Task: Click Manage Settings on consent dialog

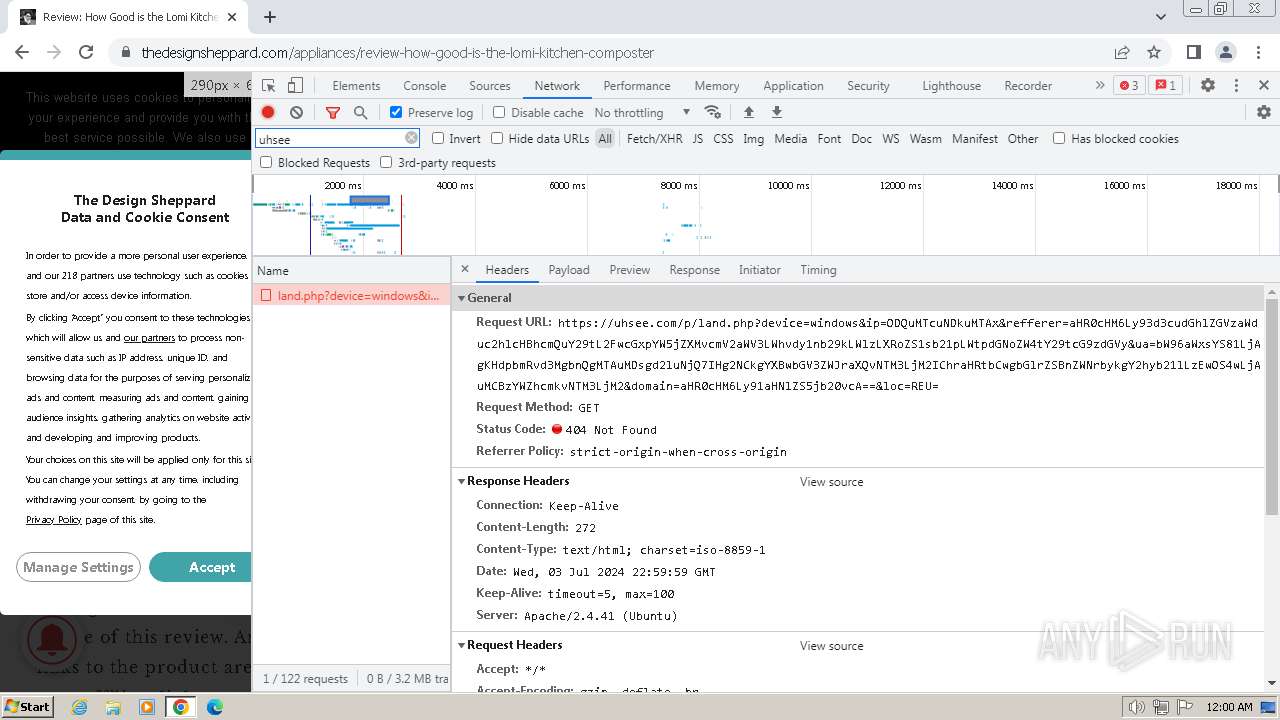Action: [x=78, y=567]
